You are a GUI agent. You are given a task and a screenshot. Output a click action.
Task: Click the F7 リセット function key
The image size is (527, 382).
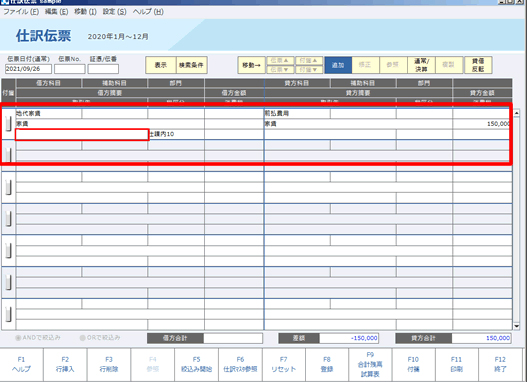[284, 365]
